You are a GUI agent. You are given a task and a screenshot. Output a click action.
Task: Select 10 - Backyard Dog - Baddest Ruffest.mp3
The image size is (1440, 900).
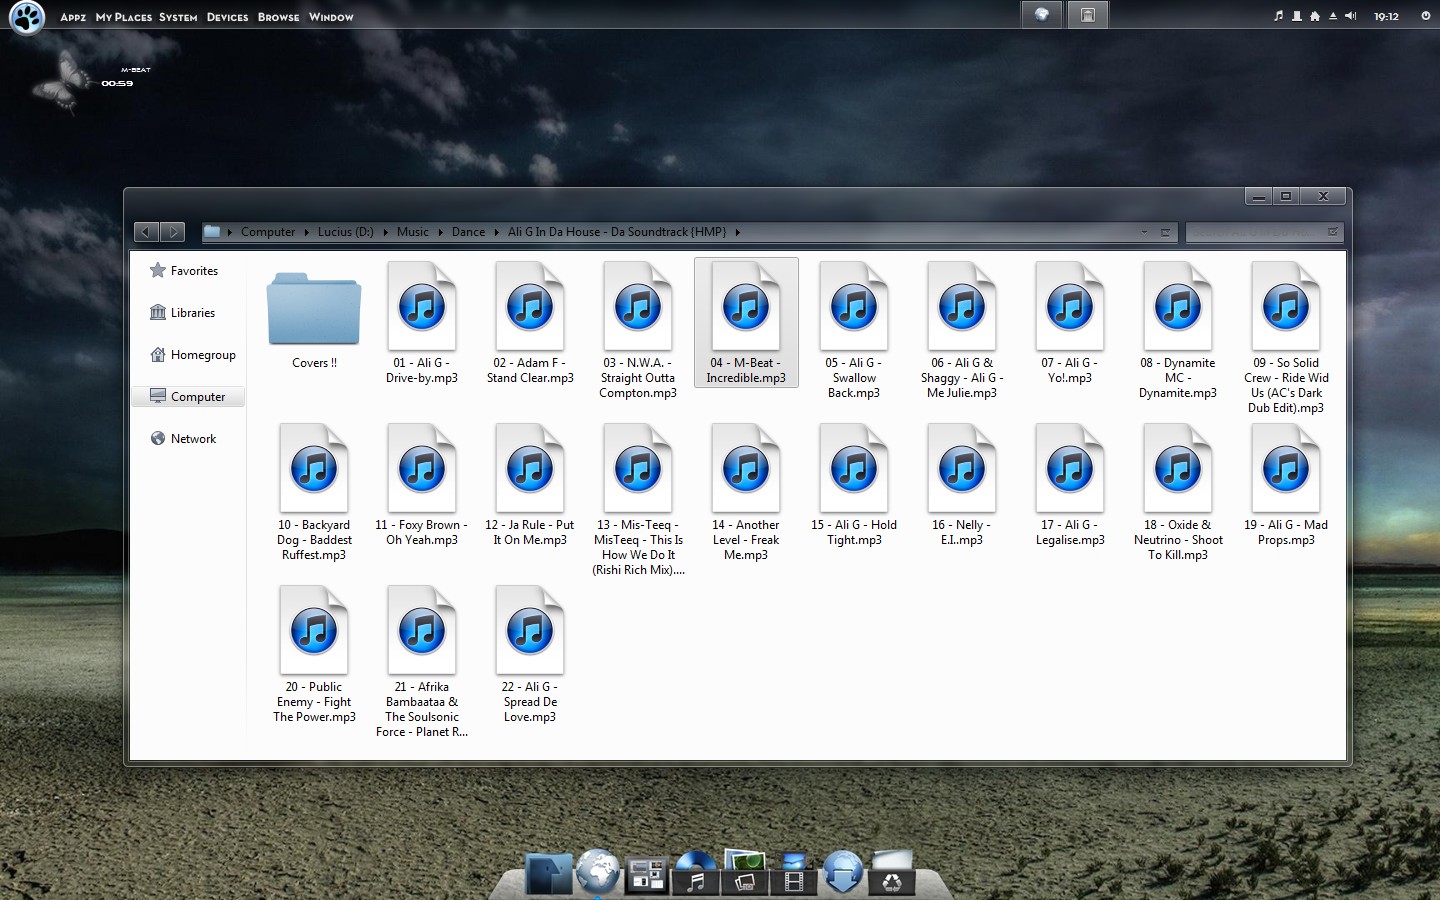pyautogui.click(x=314, y=493)
